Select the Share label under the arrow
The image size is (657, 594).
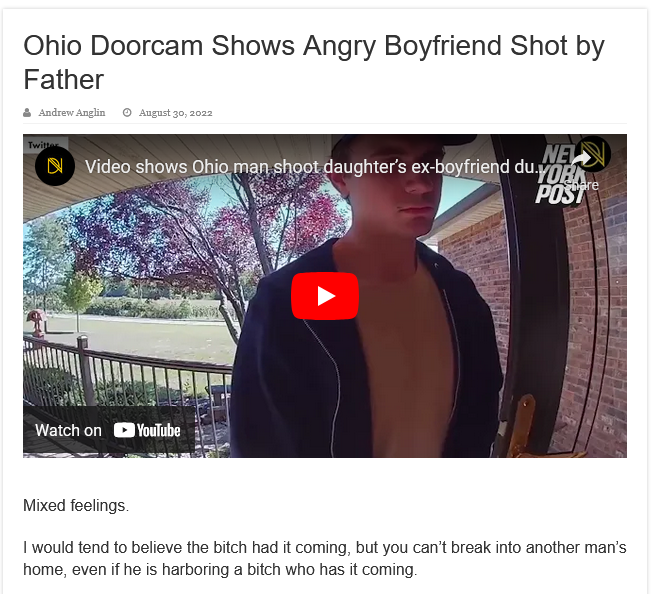[581, 185]
